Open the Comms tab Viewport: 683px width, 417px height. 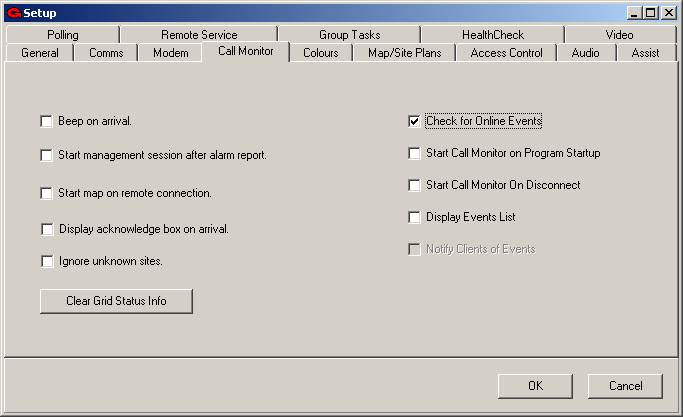[x=106, y=53]
